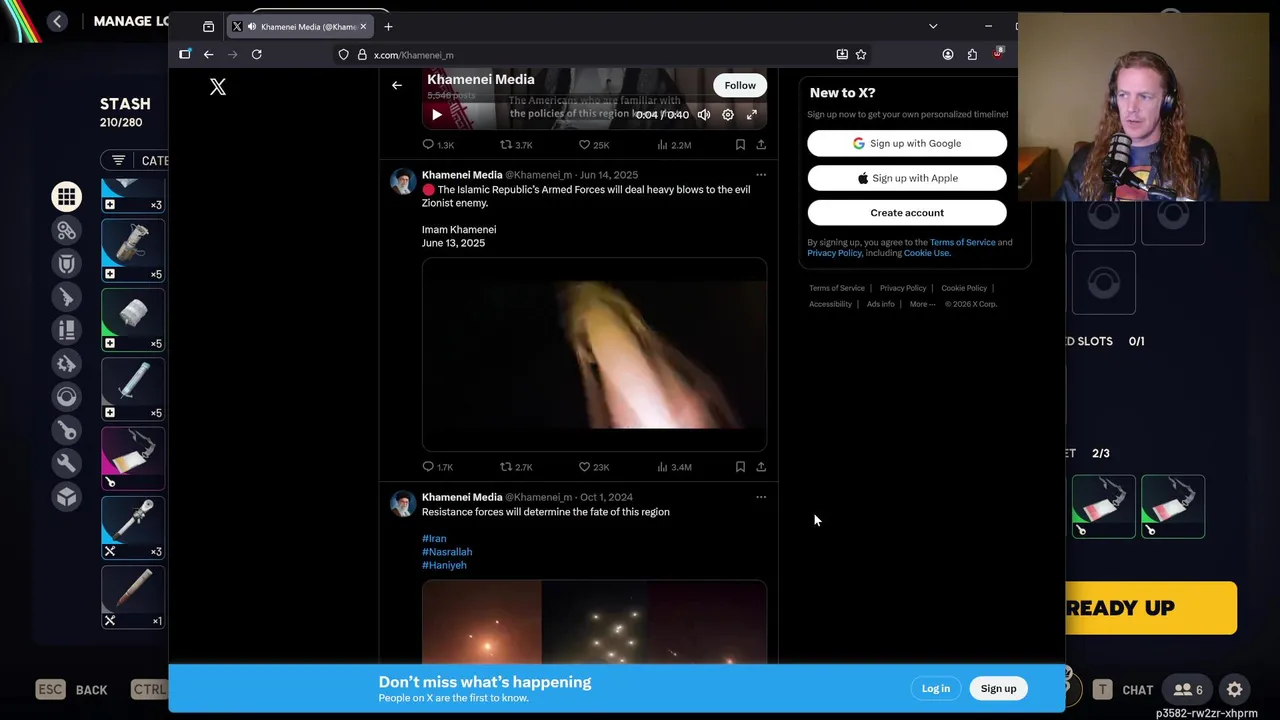
Task: Play the video at the top of the timeline
Action: coord(436,115)
